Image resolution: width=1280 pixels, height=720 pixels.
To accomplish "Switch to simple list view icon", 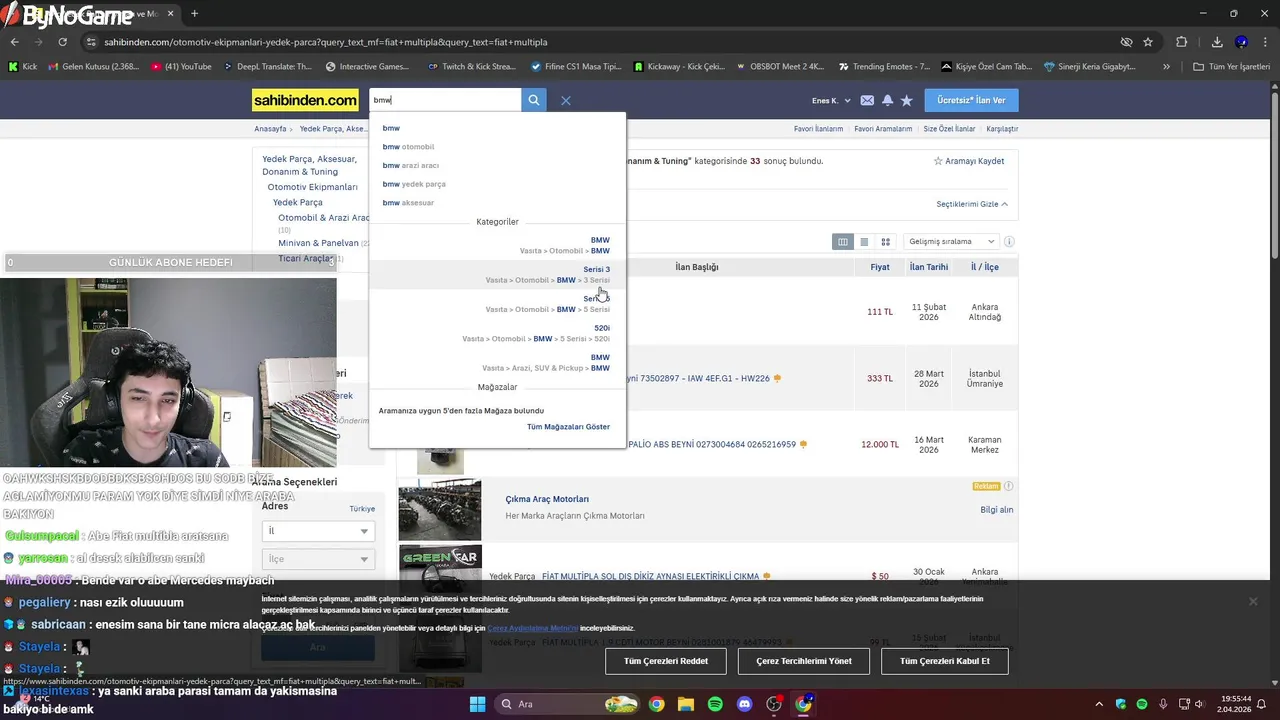I will pos(864,241).
